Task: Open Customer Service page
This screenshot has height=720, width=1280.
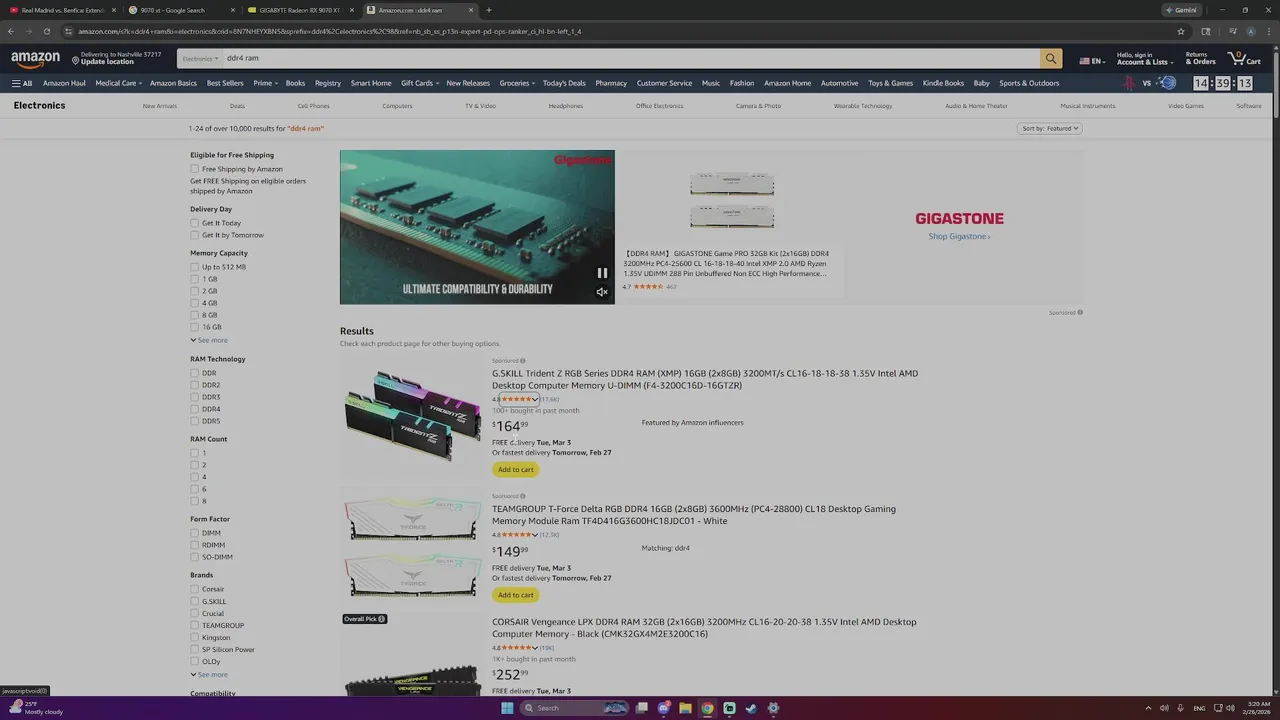Action: (664, 83)
